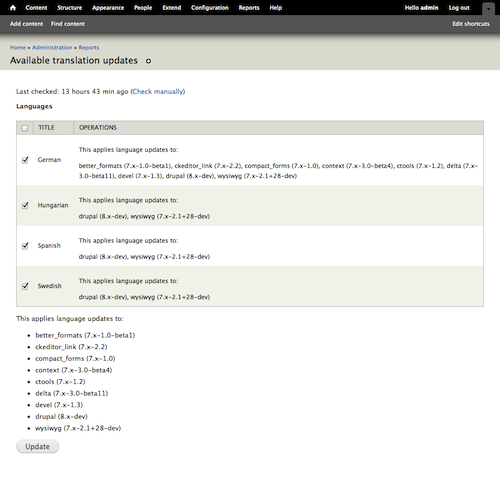Uncheck the Spanish language checkbox

click(25, 246)
